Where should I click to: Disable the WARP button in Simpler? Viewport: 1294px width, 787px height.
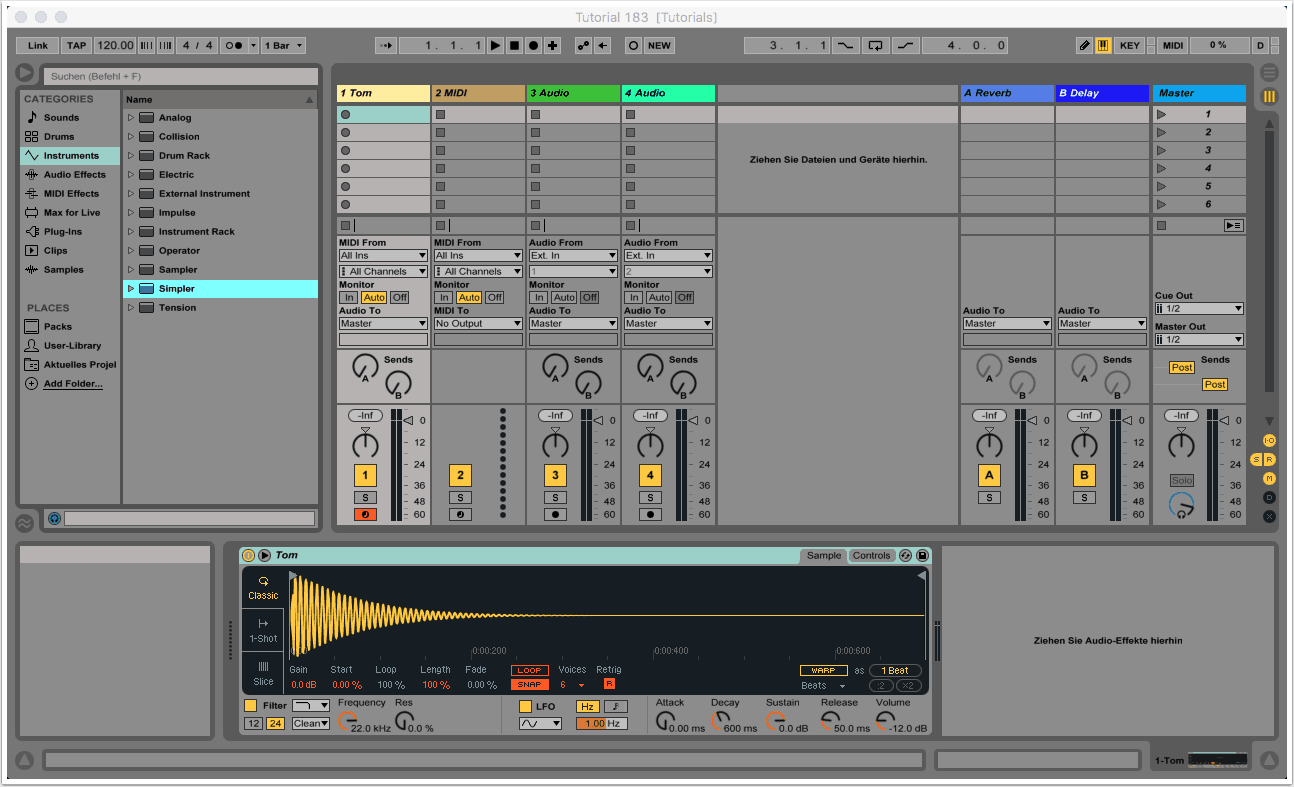[823, 671]
